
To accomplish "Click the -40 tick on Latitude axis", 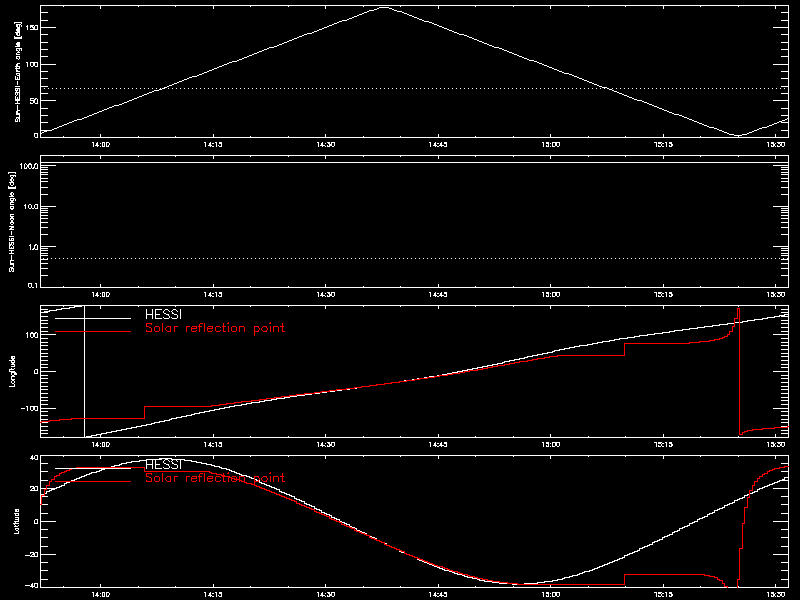I will [31, 585].
